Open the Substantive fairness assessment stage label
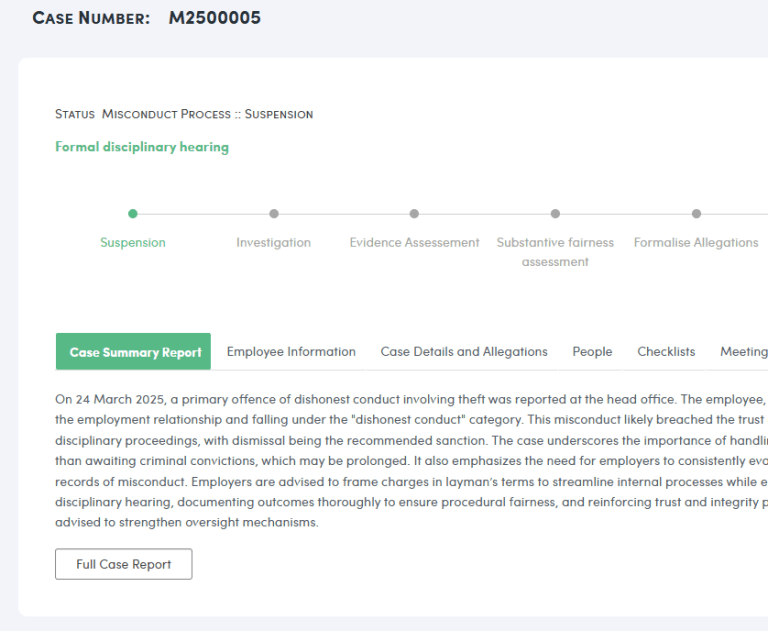 [555, 252]
